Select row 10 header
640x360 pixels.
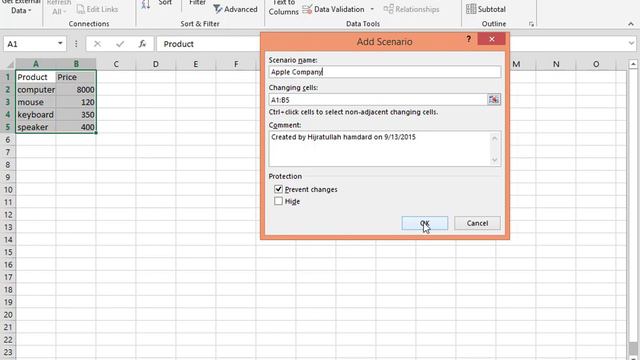[8, 190]
